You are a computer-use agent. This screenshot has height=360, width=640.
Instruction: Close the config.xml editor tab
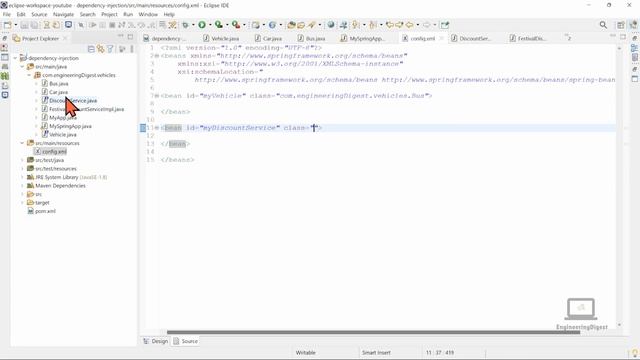(x=442, y=38)
